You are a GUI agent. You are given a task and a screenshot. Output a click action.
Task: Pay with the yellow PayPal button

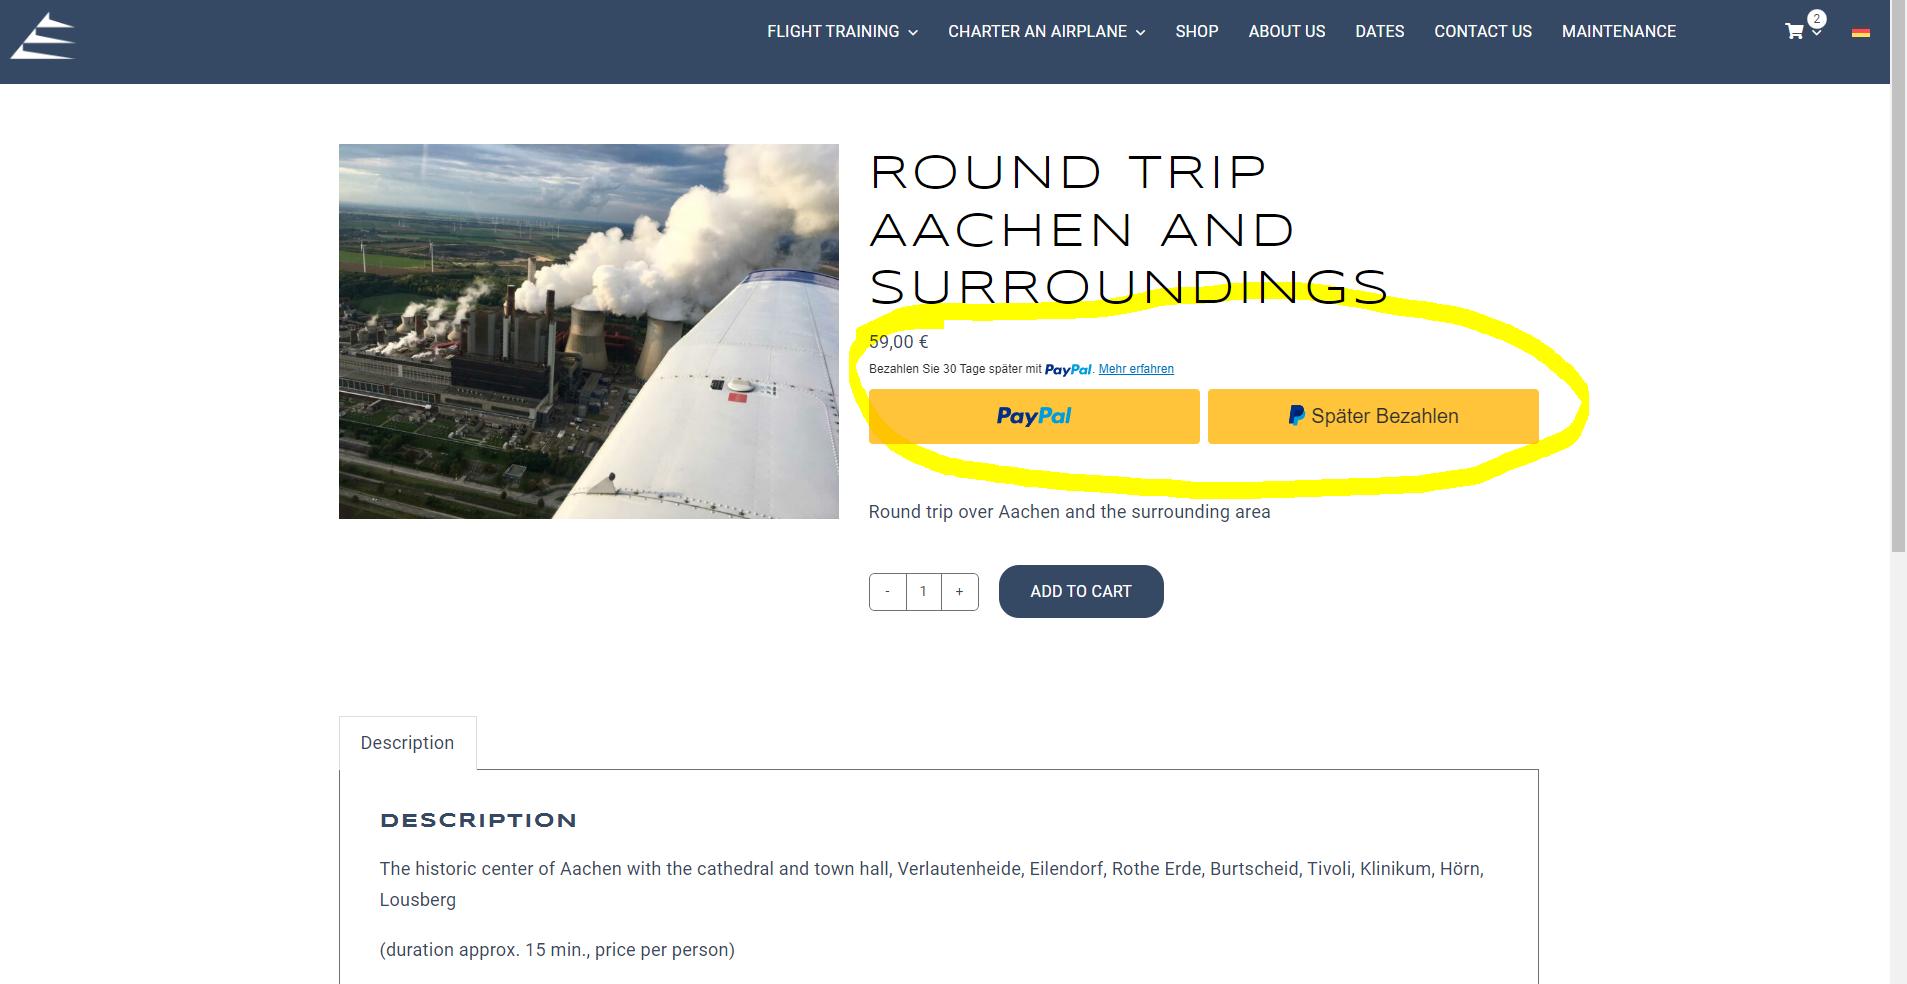pyautogui.click(x=1033, y=416)
